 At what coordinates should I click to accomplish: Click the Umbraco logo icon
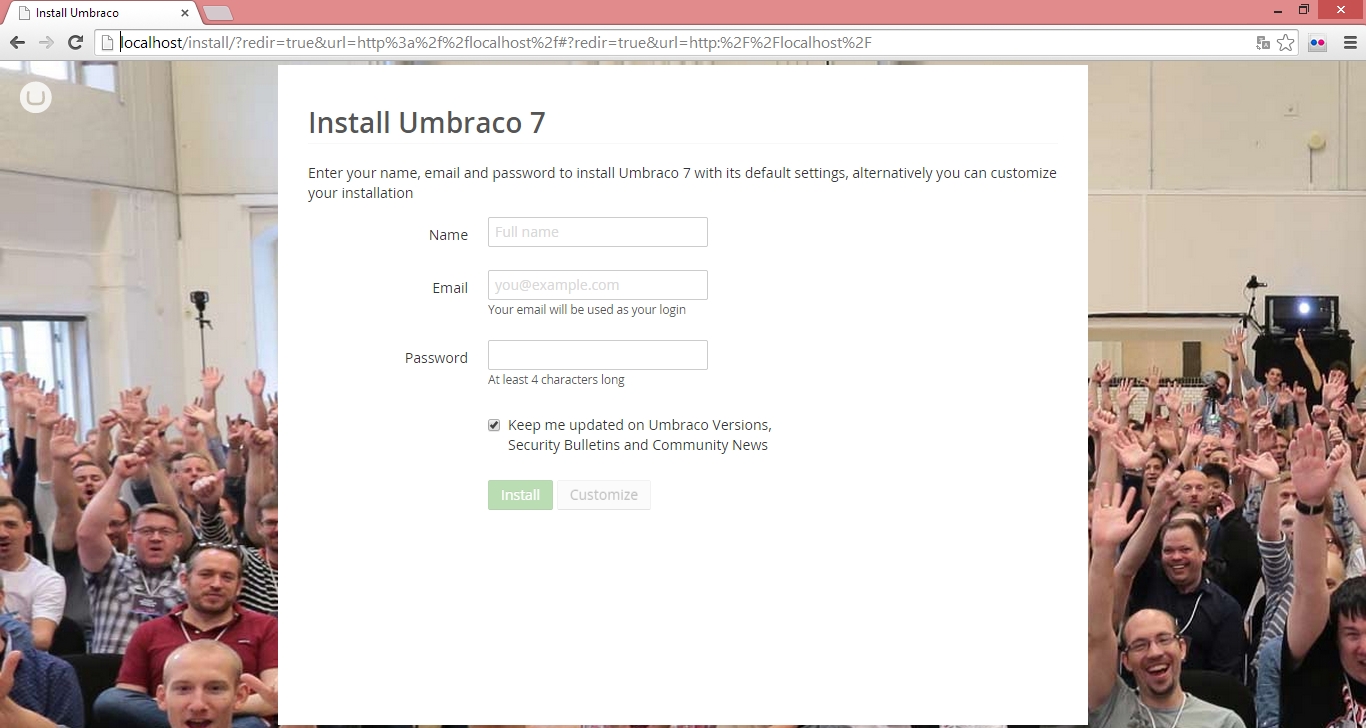36,97
